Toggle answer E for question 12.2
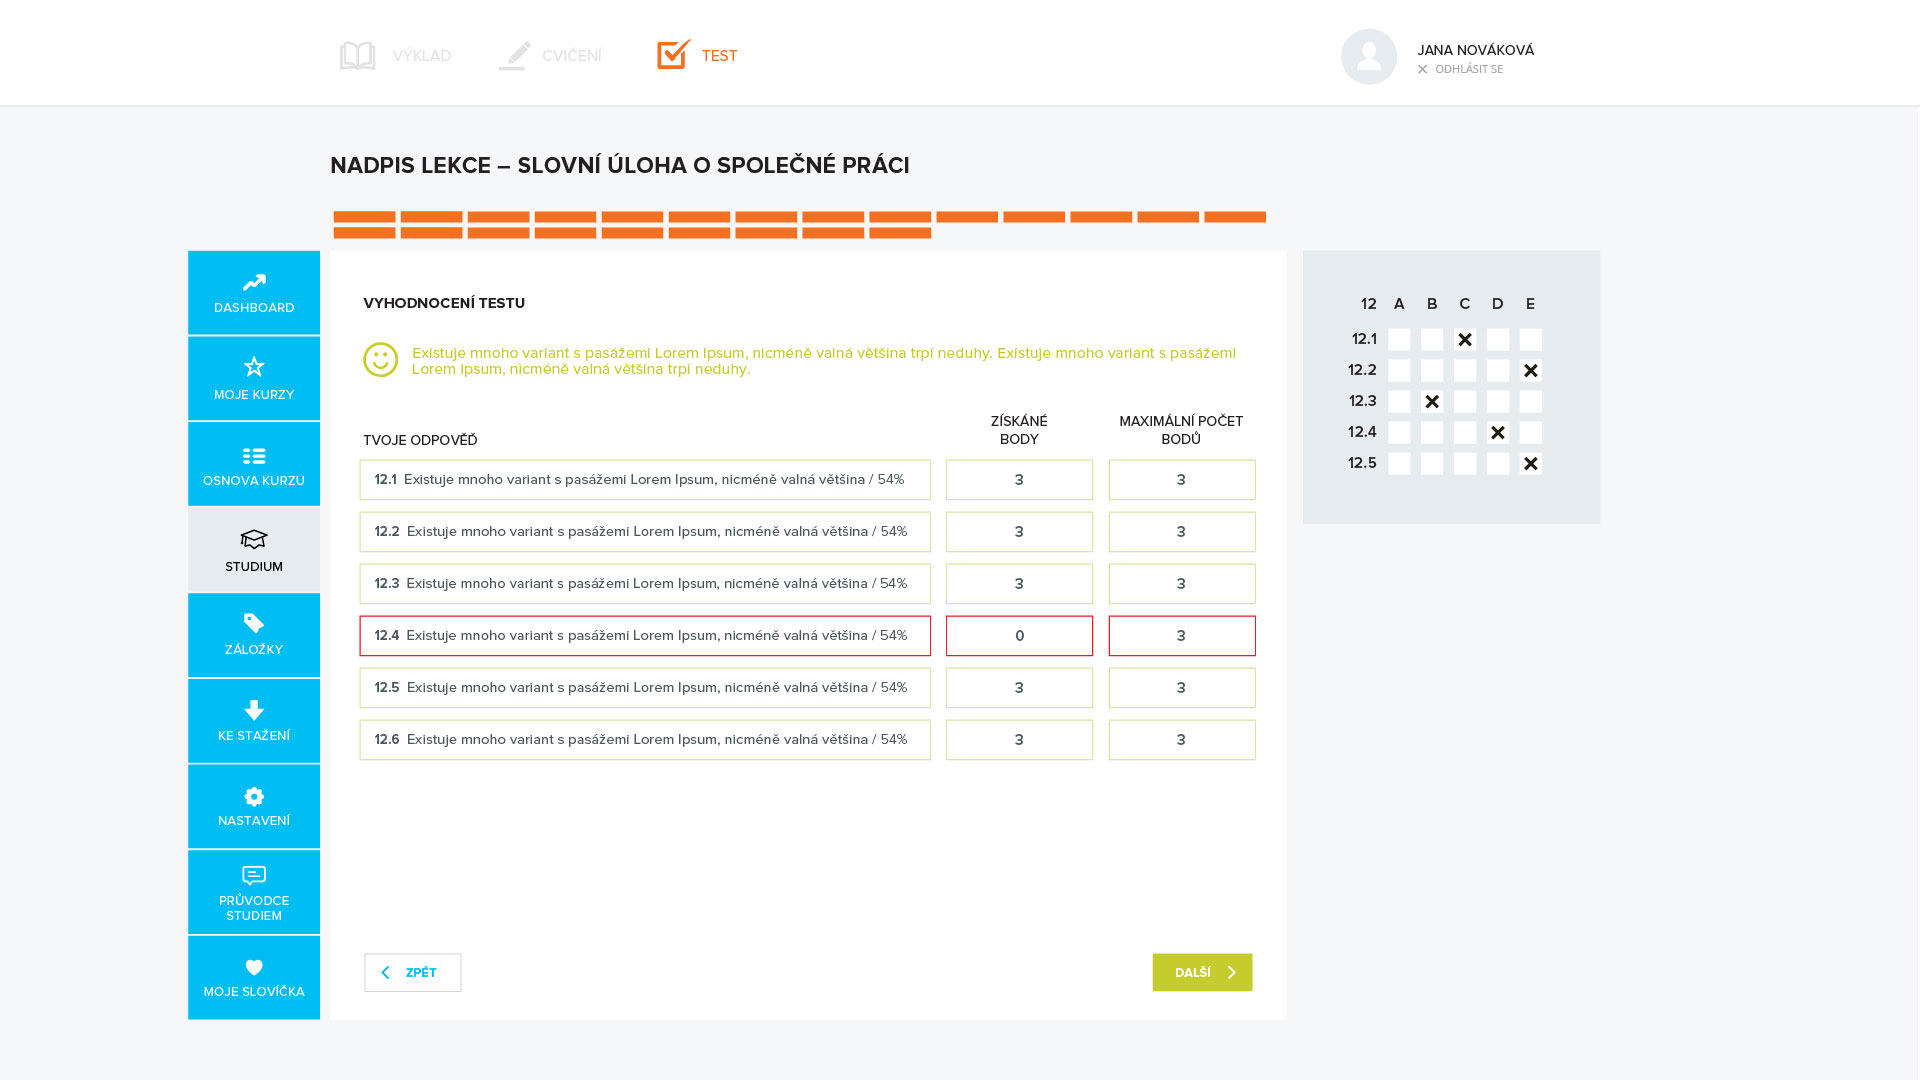The image size is (1921, 1080). 1531,371
